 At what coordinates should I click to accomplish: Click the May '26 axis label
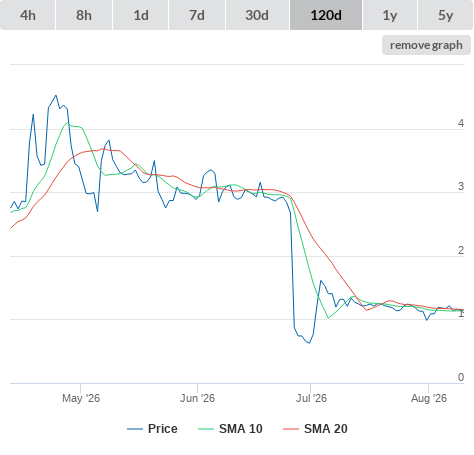(81, 398)
